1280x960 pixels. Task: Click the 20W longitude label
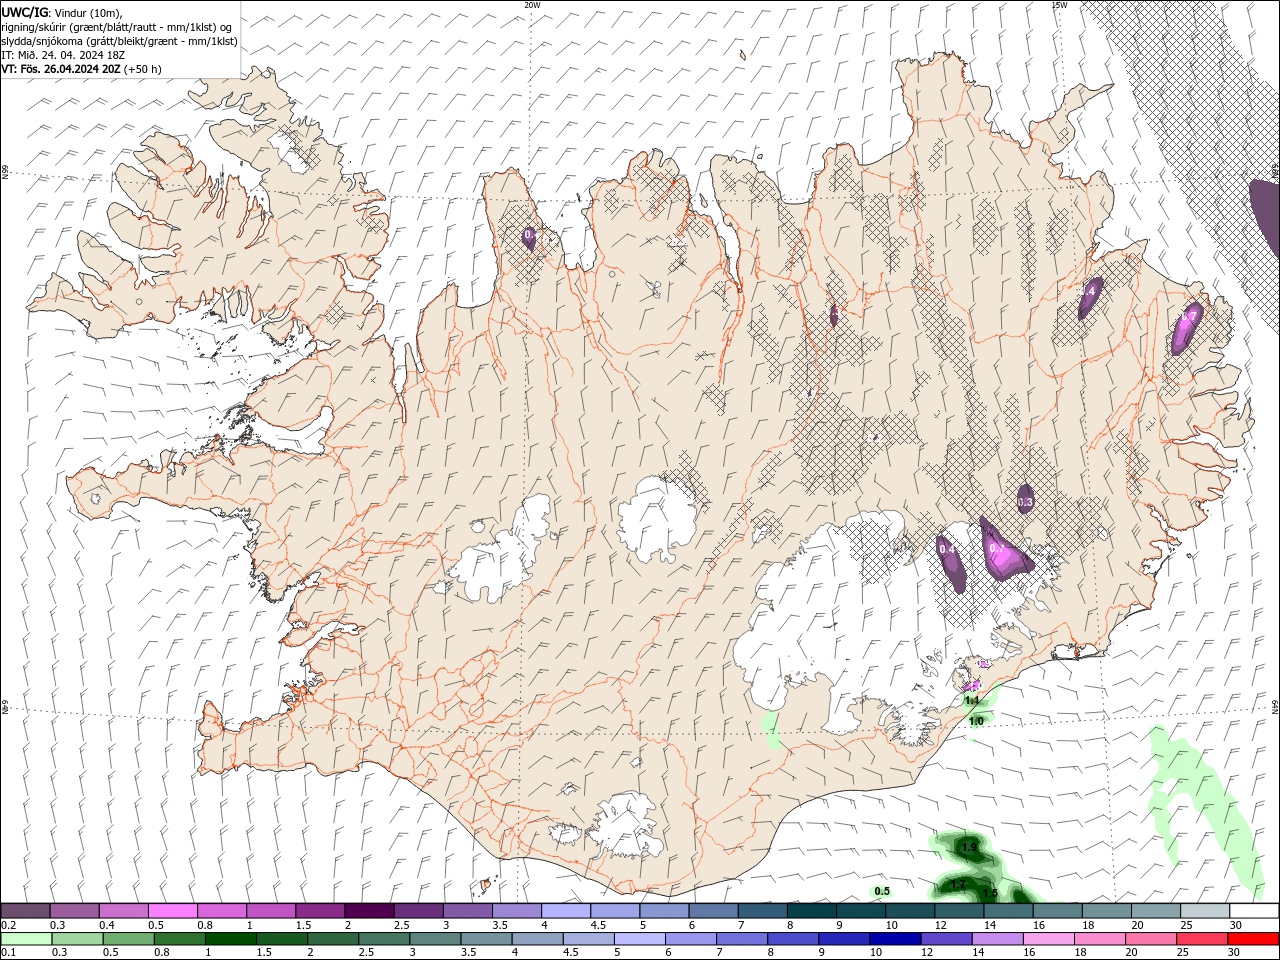[x=533, y=5]
